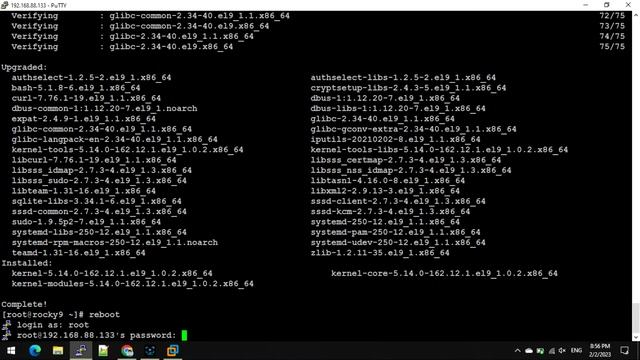This screenshot has height=360, width=640.
Task: Open the clock showing 8:56 PM
Action: click(600, 351)
